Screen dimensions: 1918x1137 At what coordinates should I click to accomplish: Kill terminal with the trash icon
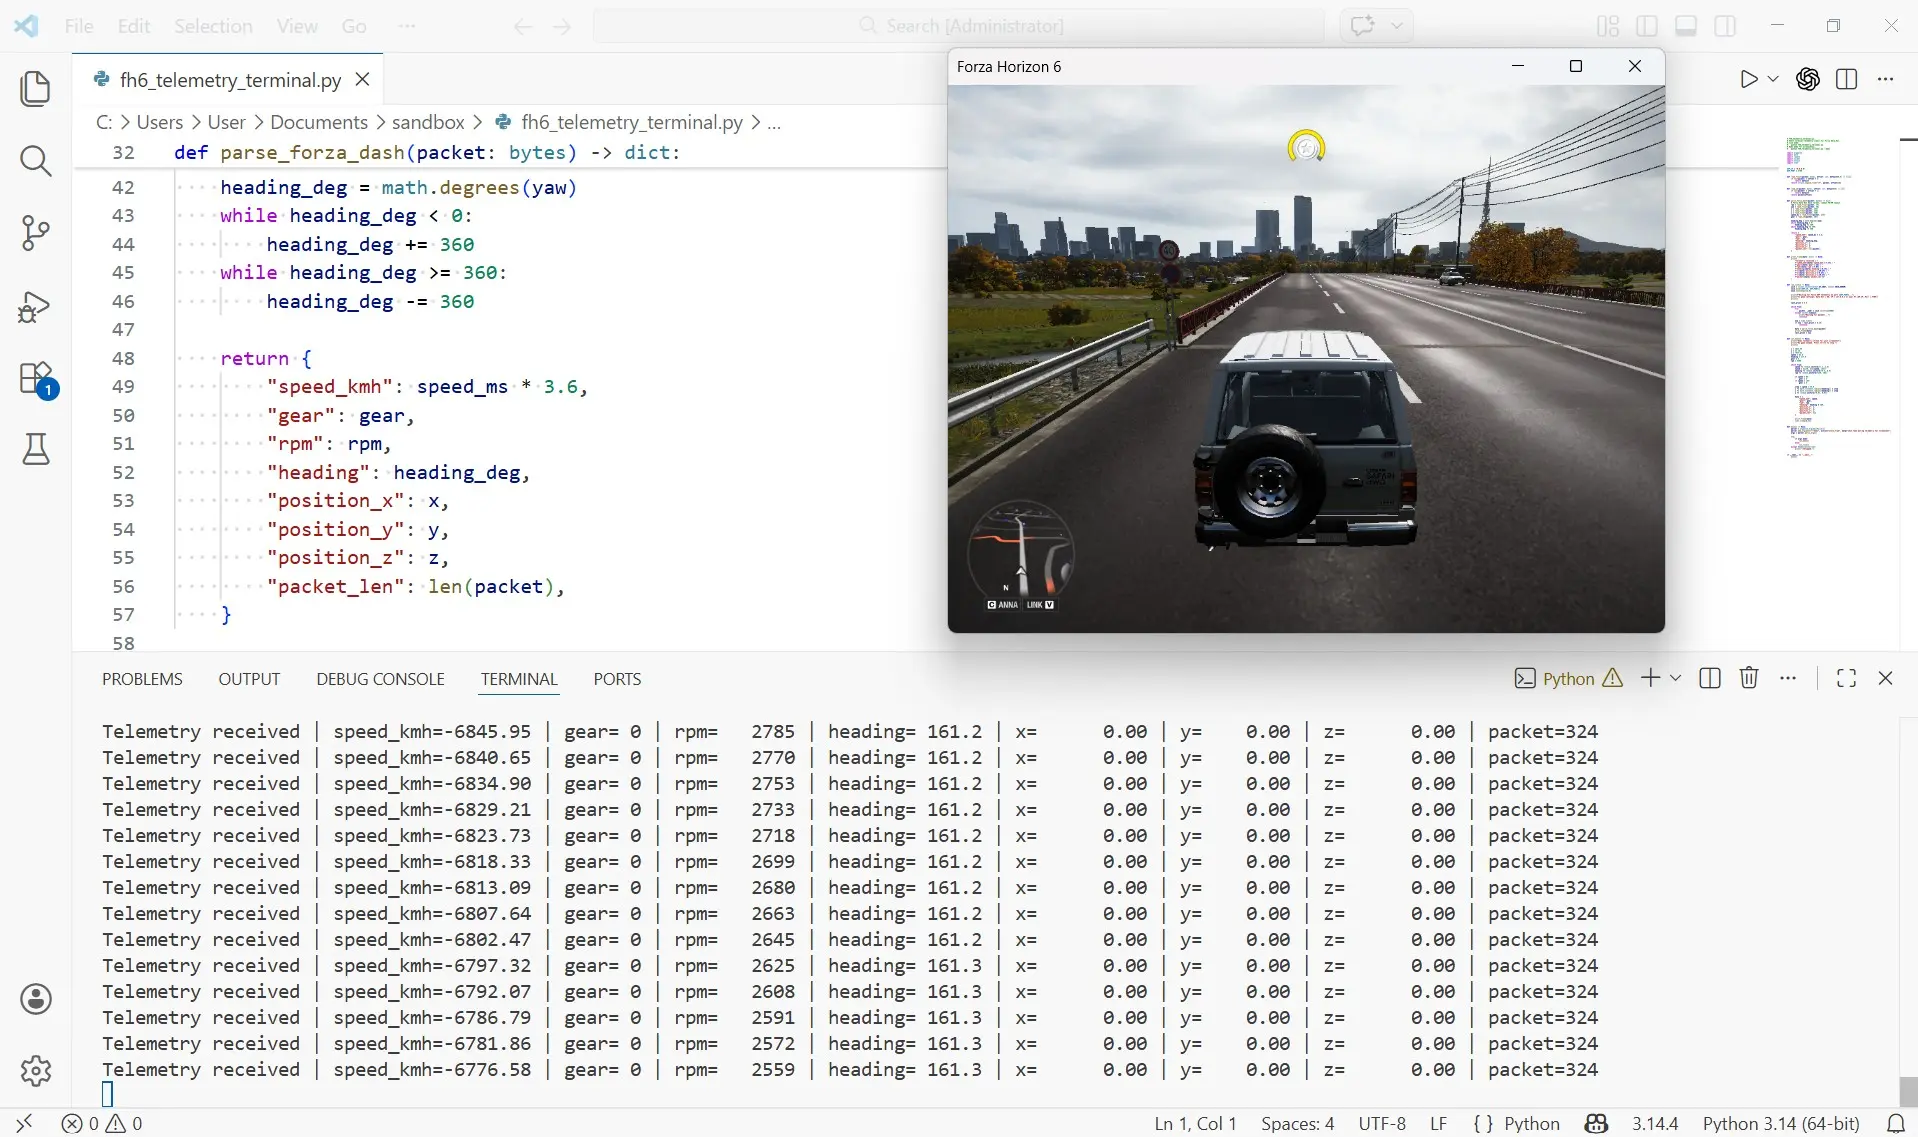pyautogui.click(x=1749, y=678)
